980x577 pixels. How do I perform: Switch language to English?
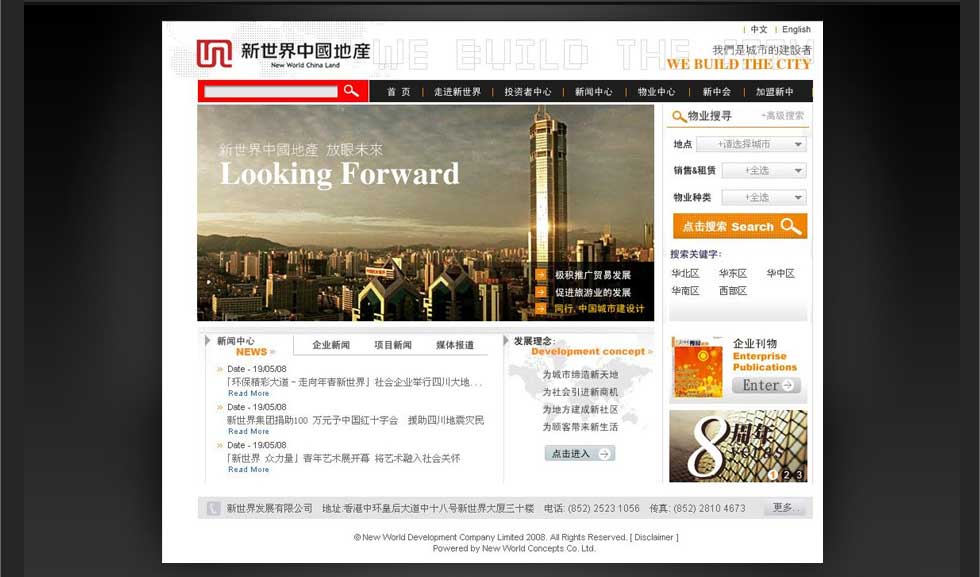[x=796, y=29]
